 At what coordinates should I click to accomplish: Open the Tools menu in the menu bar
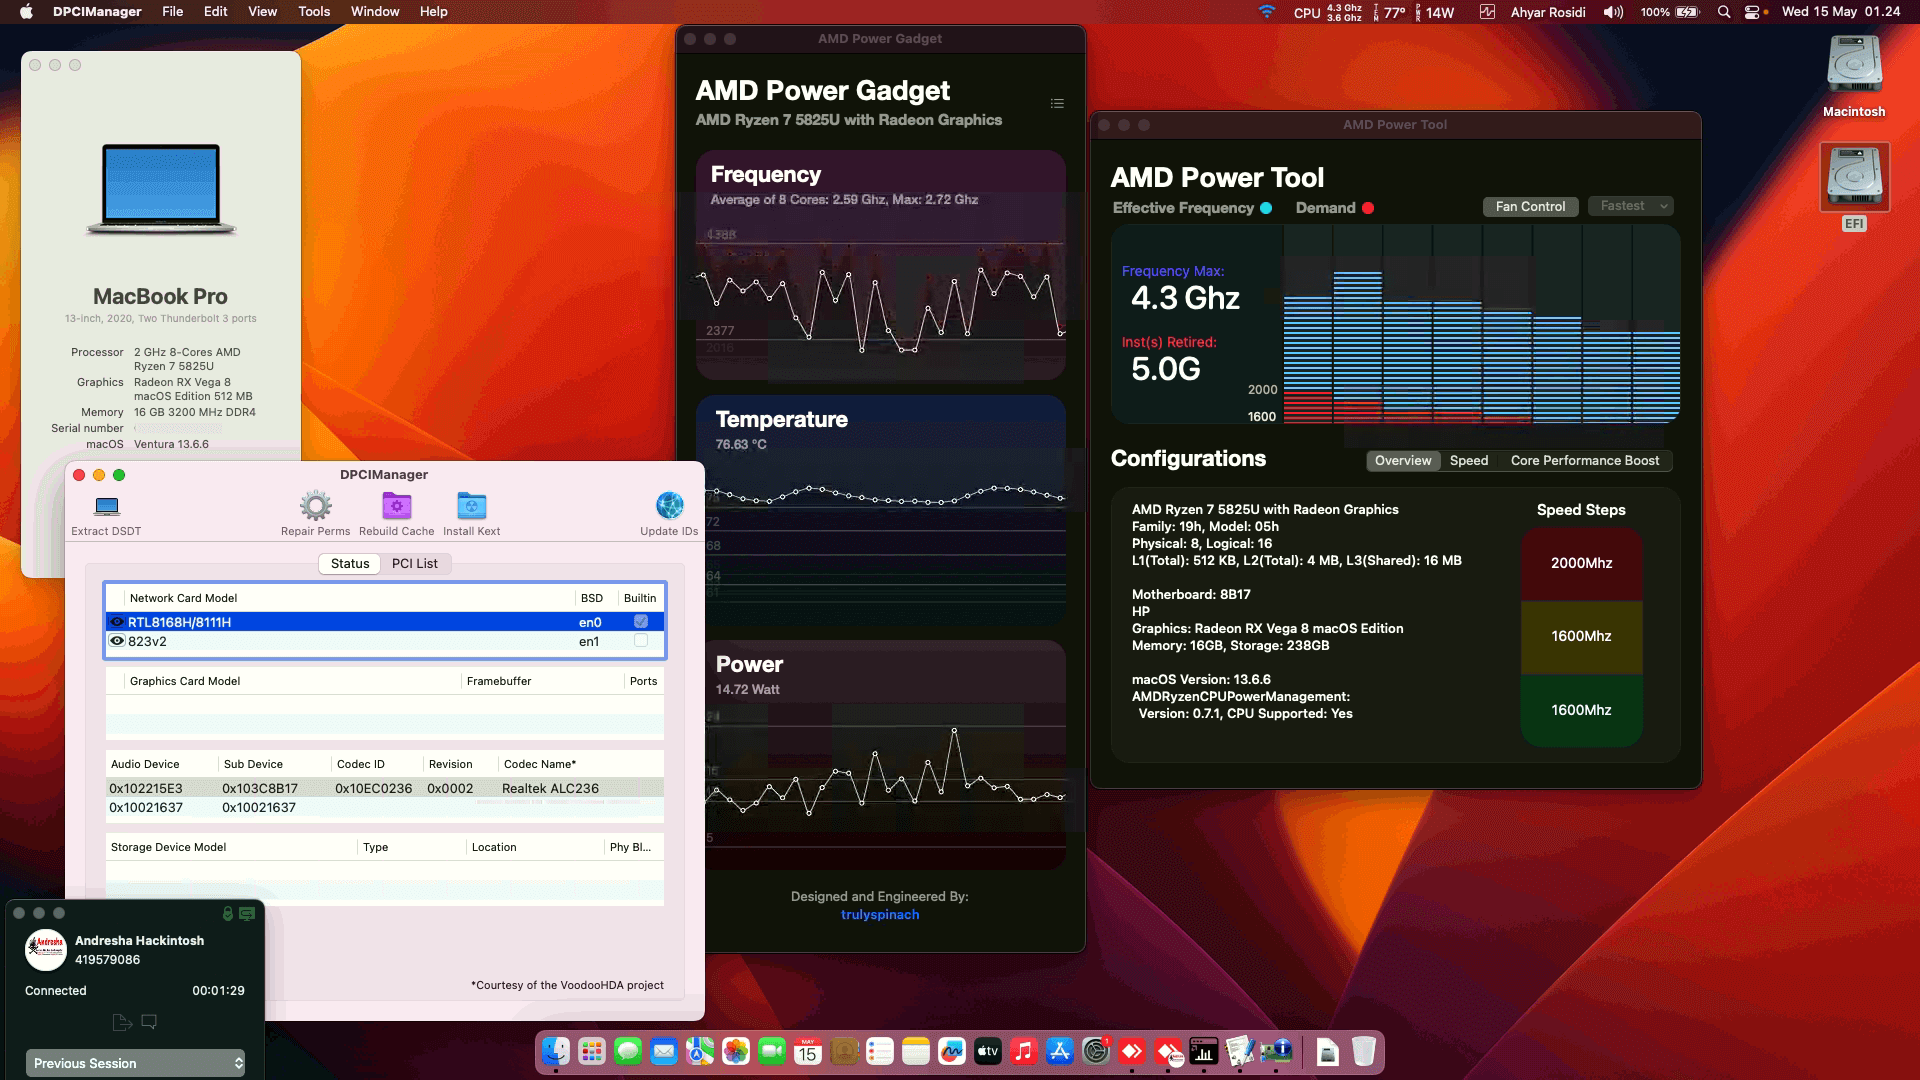pyautogui.click(x=313, y=11)
